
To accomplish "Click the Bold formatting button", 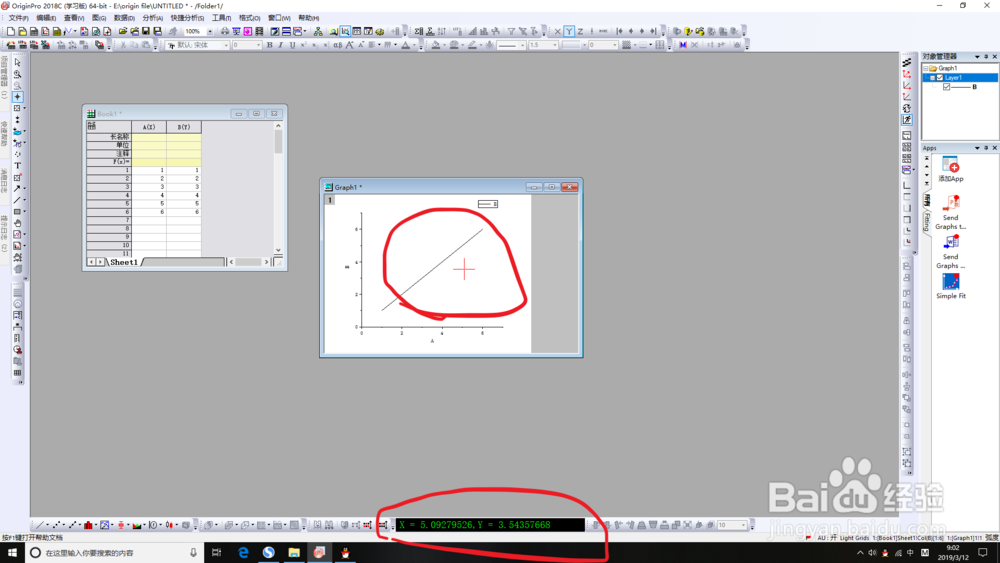I will [270, 45].
